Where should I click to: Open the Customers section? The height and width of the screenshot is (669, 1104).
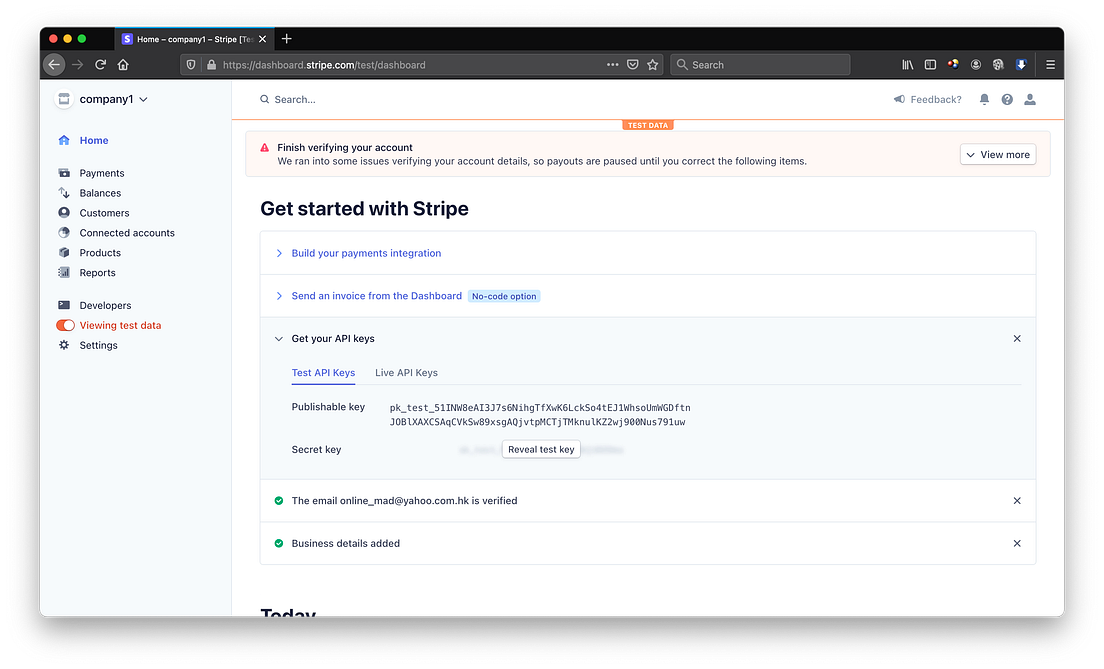(103, 212)
